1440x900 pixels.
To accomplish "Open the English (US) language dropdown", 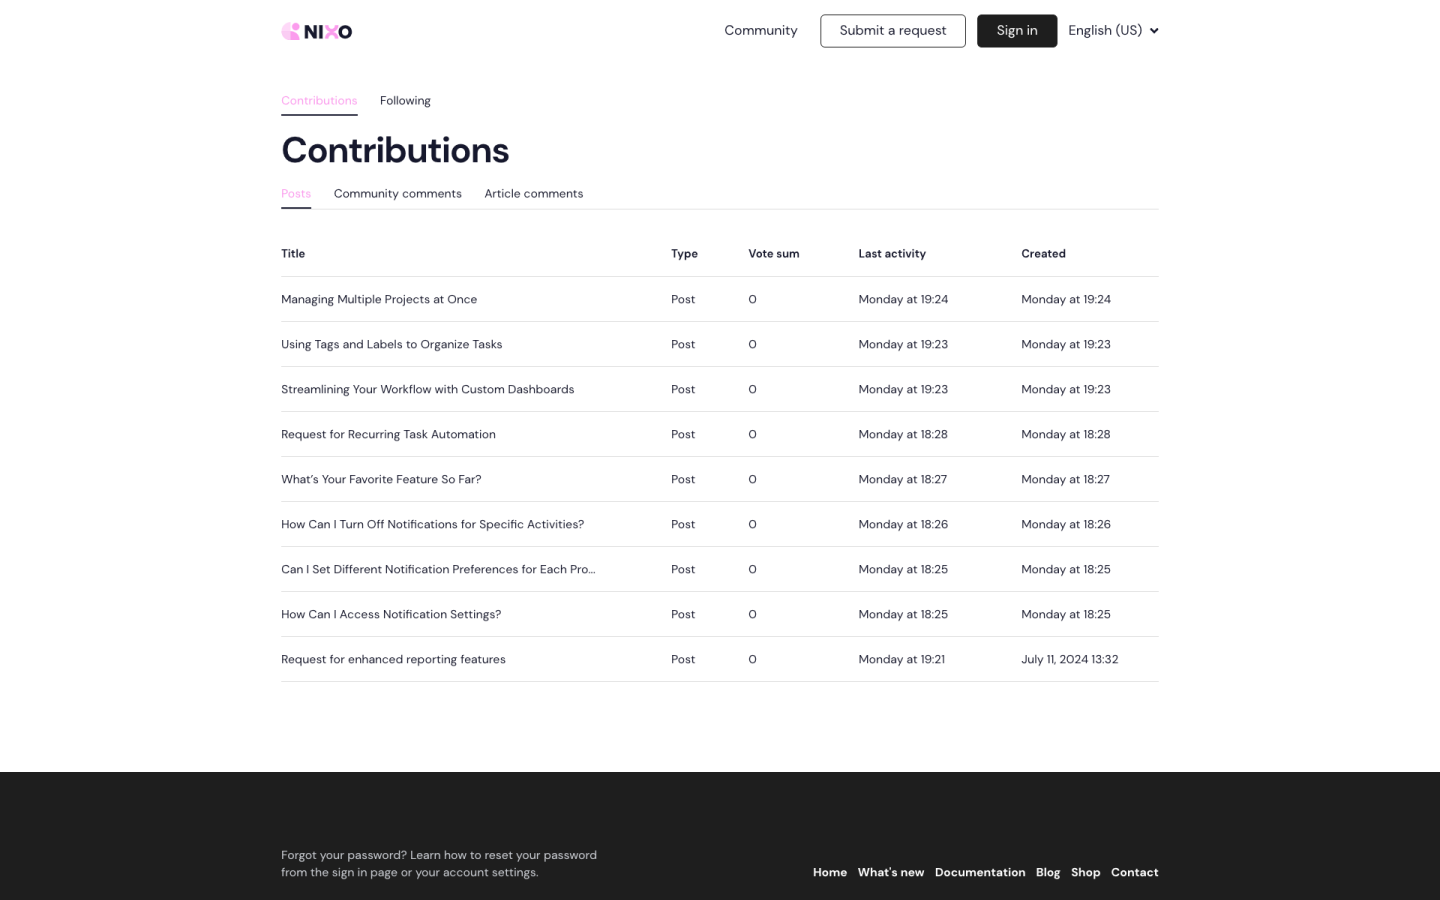I will (x=1112, y=31).
